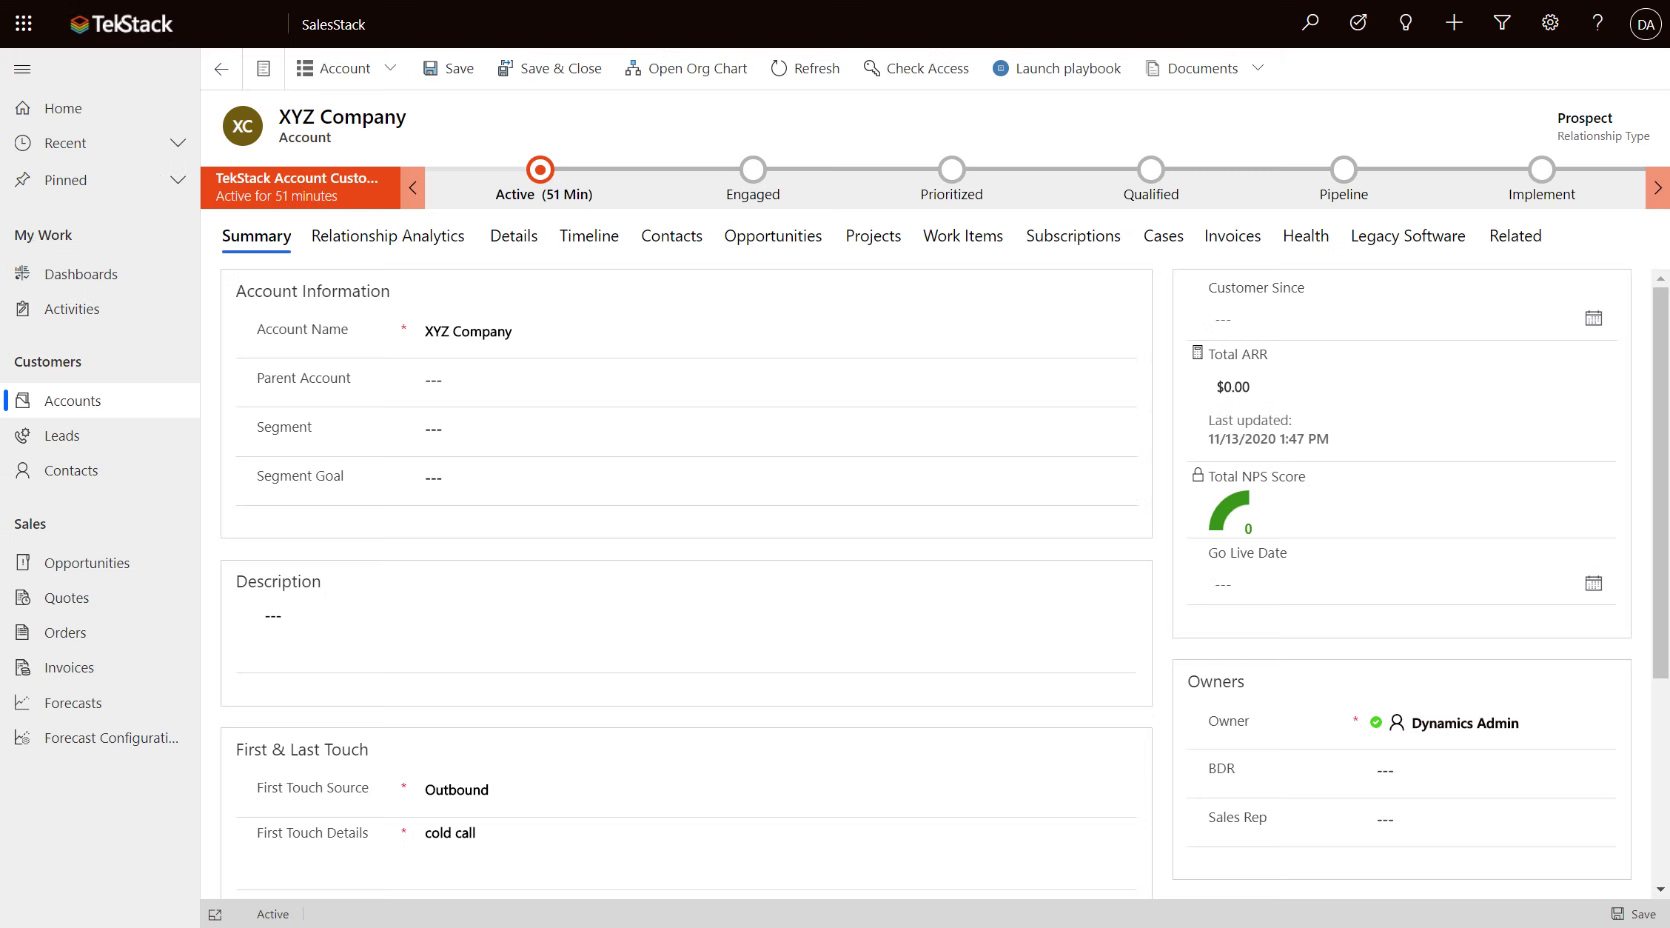This screenshot has width=1670, height=928.
Task: Click the Parent Account lookup field
Action: pyautogui.click(x=780, y=380)
